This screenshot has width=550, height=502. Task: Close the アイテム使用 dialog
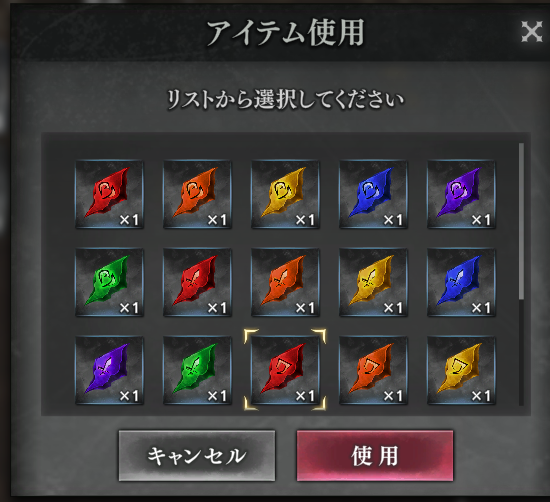click(531, 32)
